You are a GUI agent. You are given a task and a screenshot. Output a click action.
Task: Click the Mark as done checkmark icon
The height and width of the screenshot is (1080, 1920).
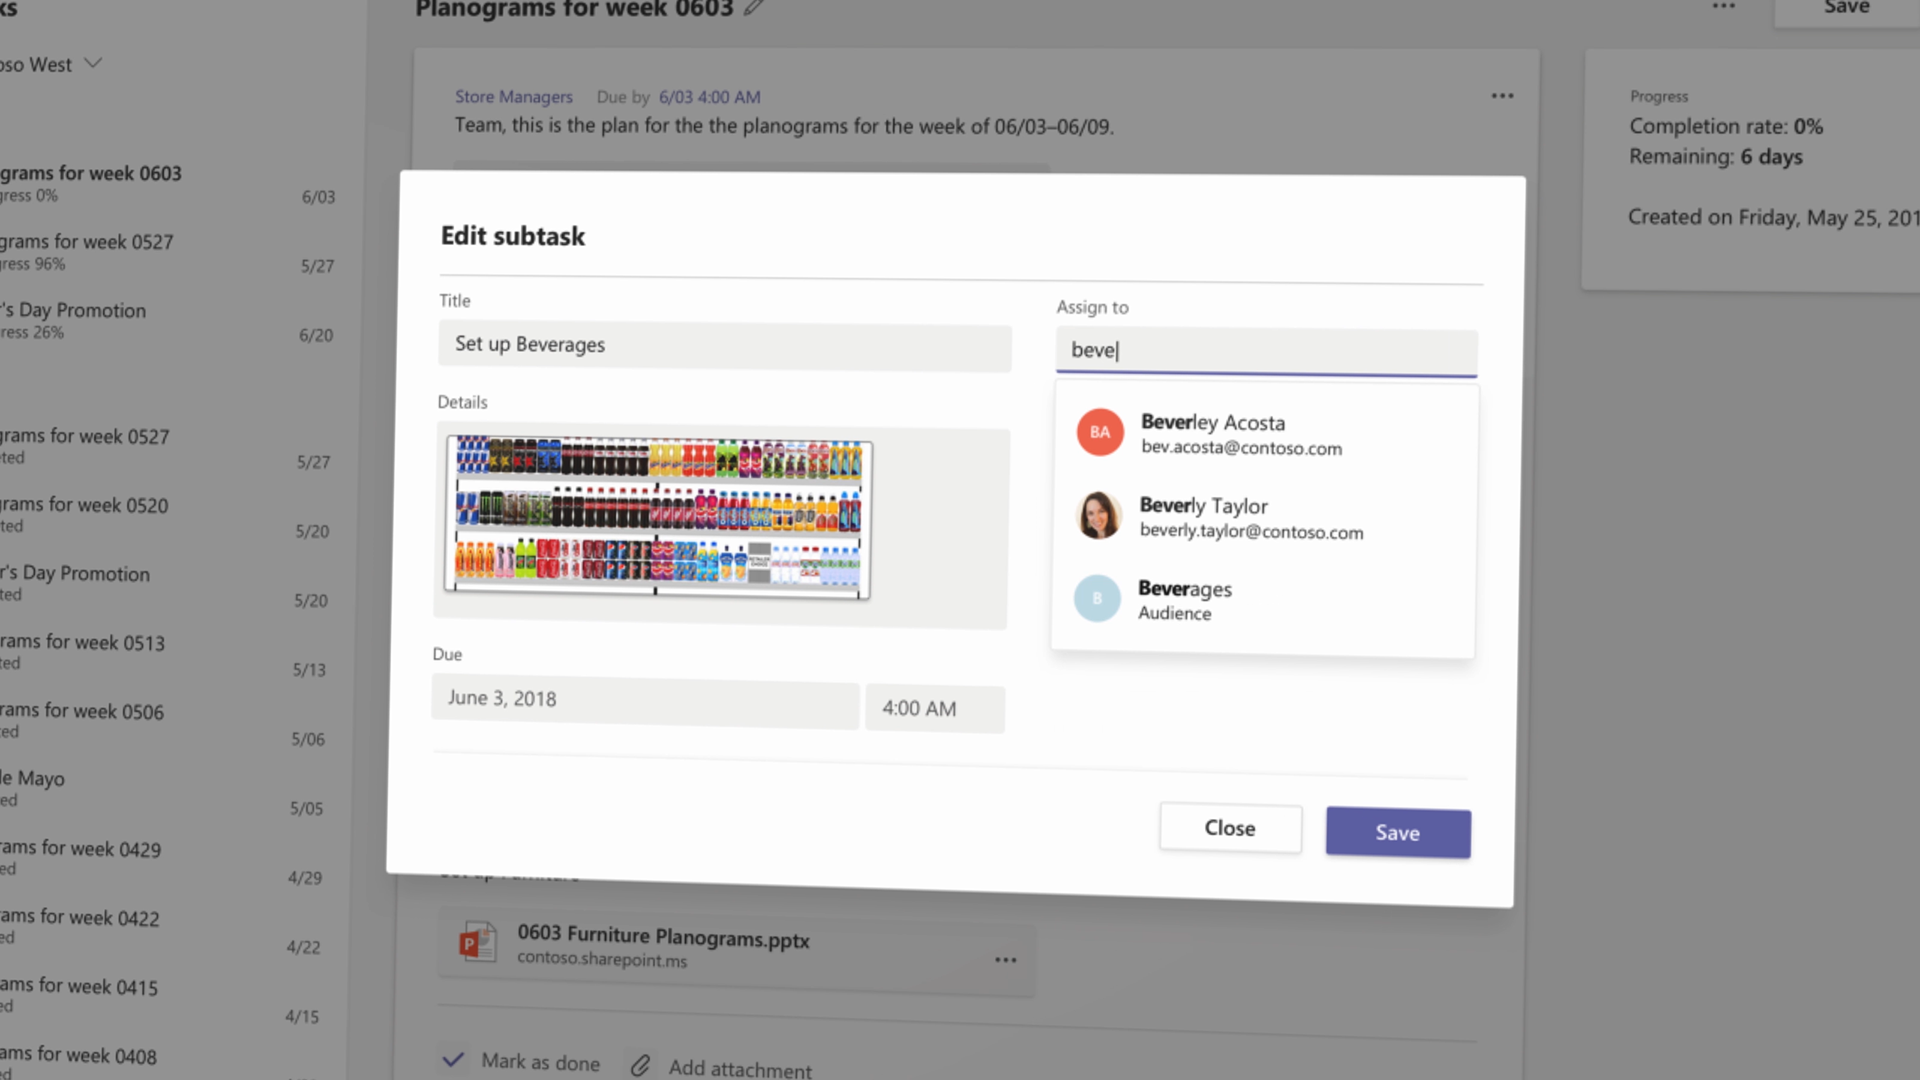click(453, 1059)
